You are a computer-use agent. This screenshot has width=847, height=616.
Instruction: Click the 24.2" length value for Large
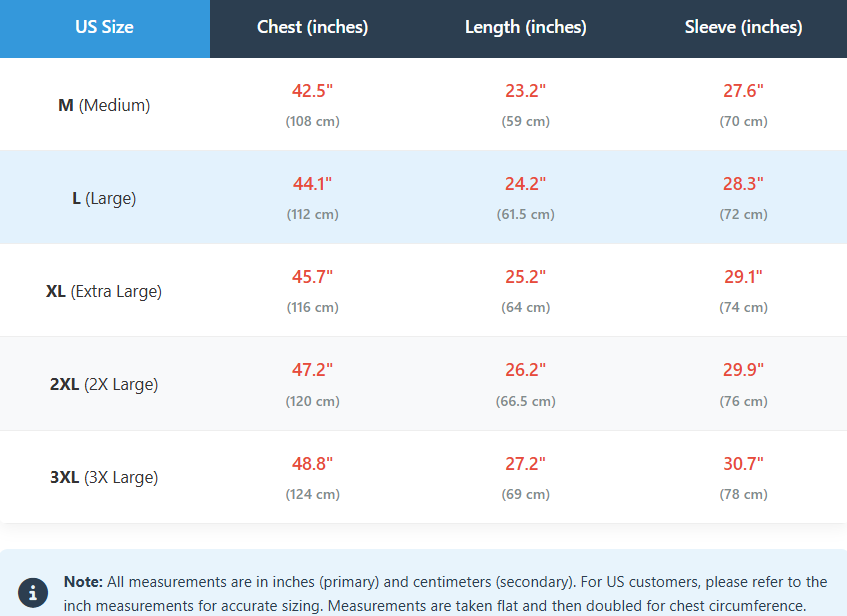pos(525,184)
